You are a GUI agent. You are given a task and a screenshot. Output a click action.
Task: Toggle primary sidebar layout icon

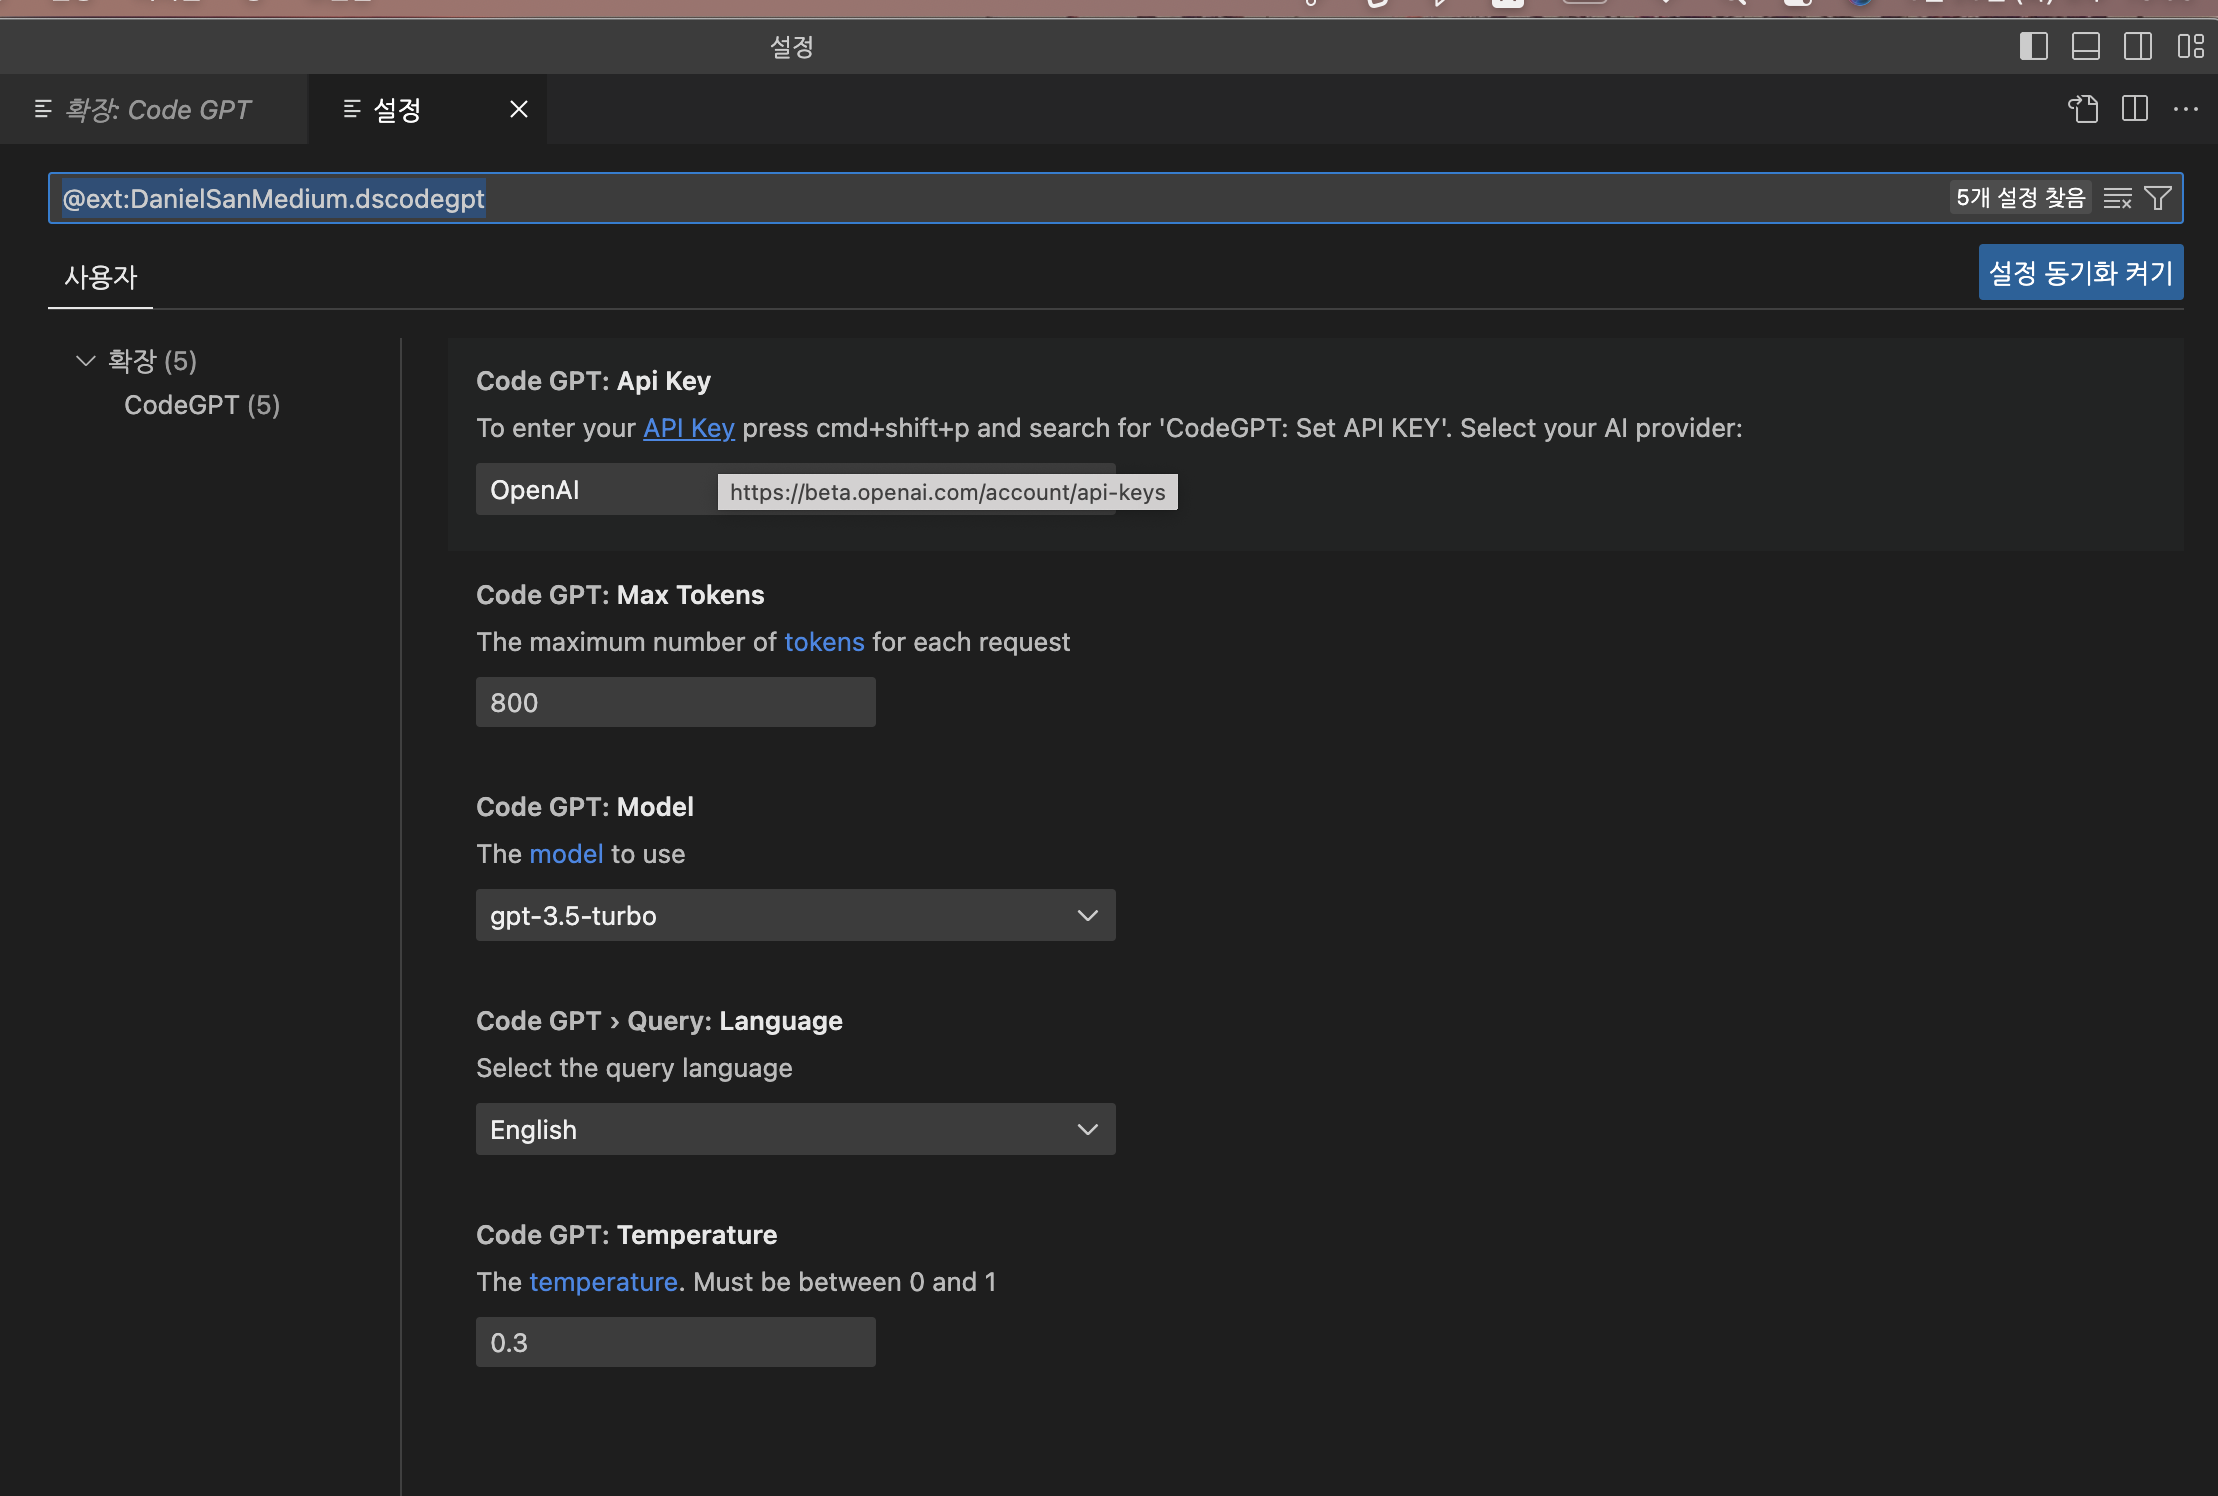click(x=2033, y=47)
